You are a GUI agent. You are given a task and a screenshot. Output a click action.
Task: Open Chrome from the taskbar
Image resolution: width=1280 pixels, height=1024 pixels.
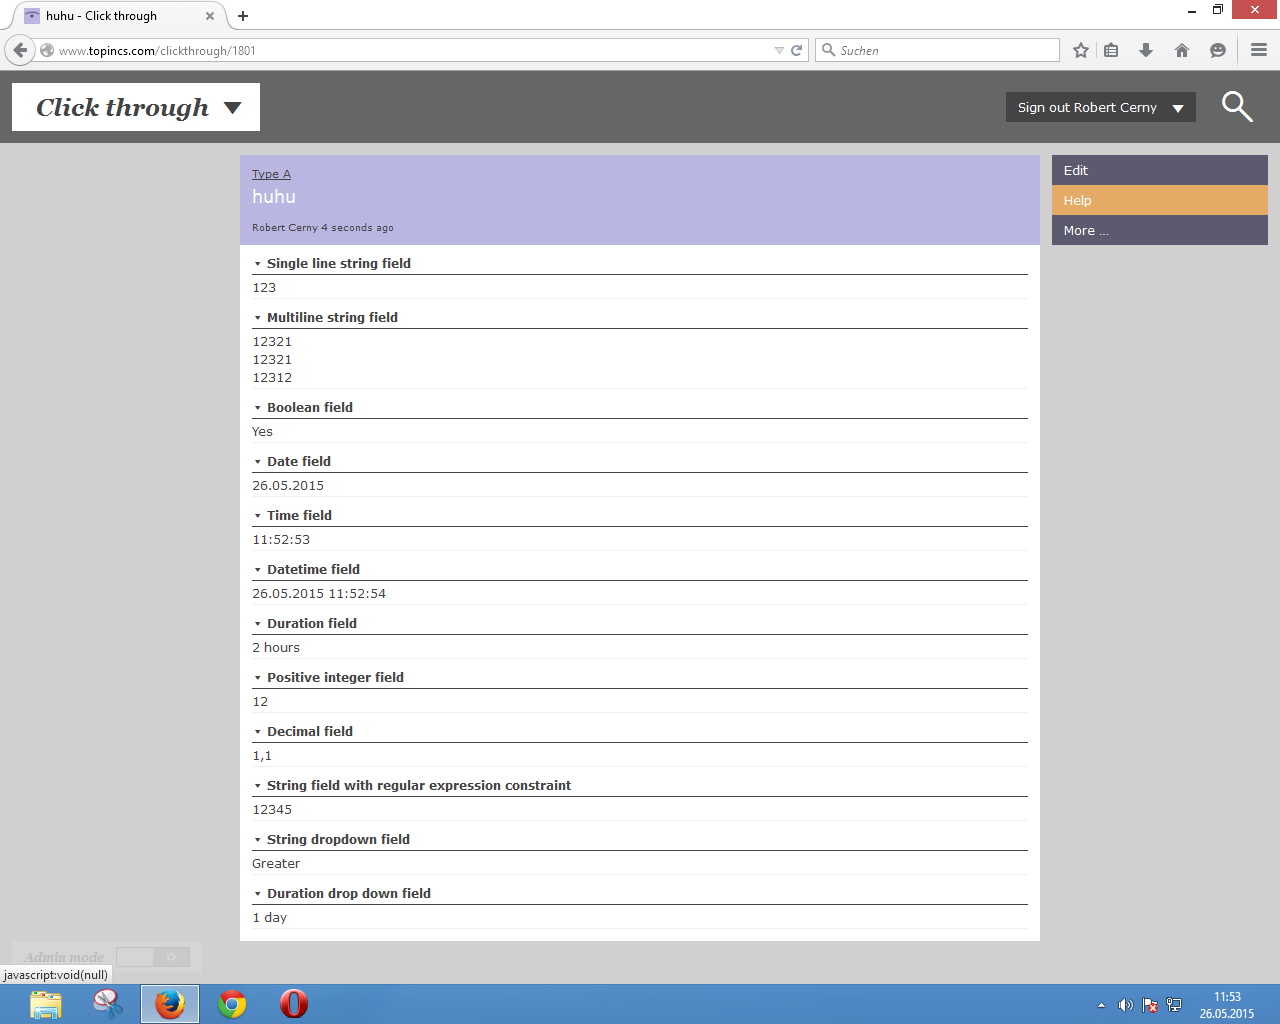tap(232, 1004)
